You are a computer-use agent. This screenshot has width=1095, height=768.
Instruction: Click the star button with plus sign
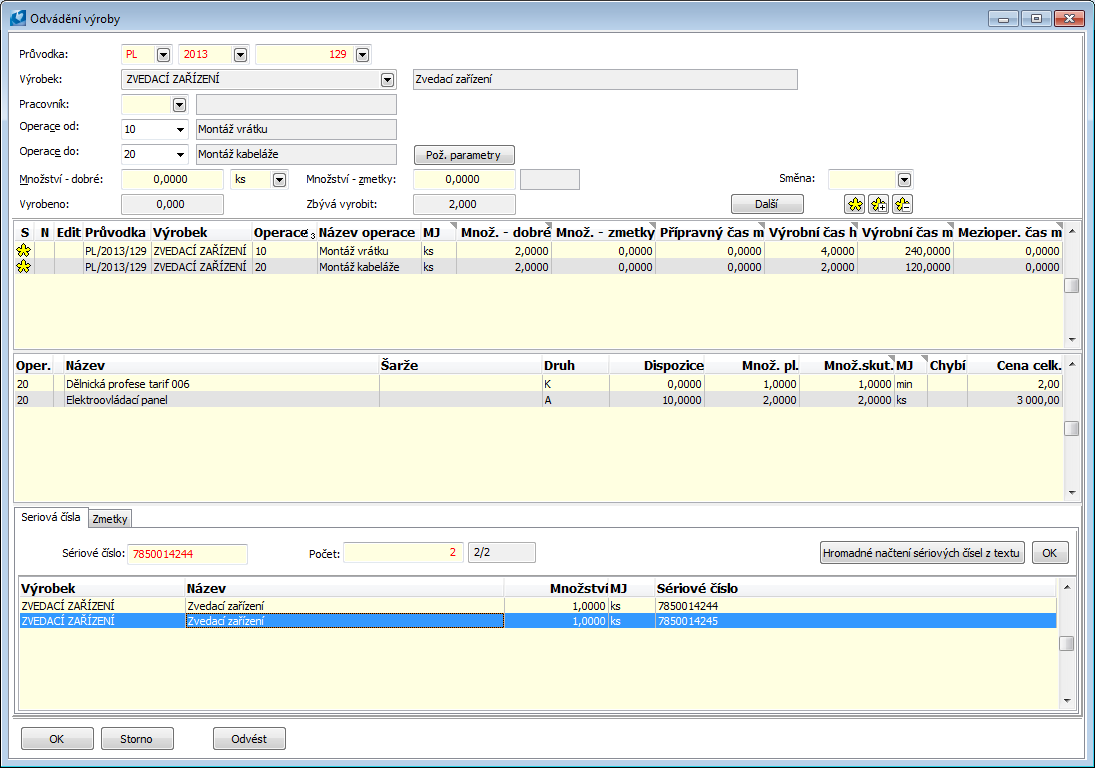(878, 204)
